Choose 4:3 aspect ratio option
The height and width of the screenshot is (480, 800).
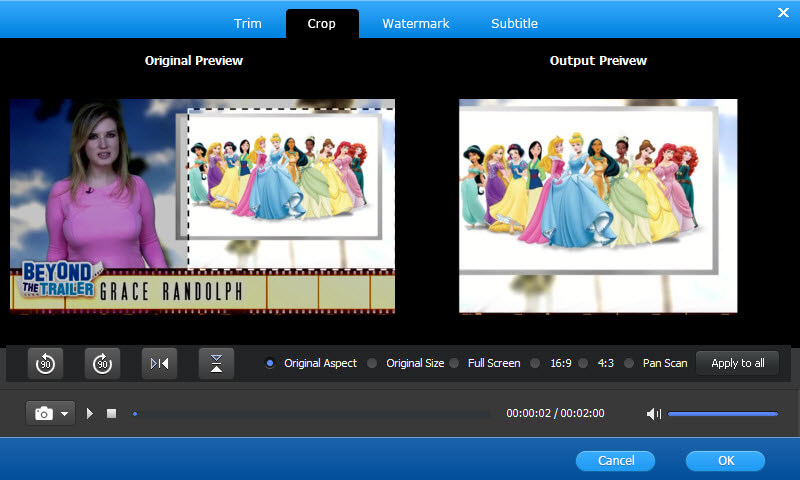(x=583, y=363)
